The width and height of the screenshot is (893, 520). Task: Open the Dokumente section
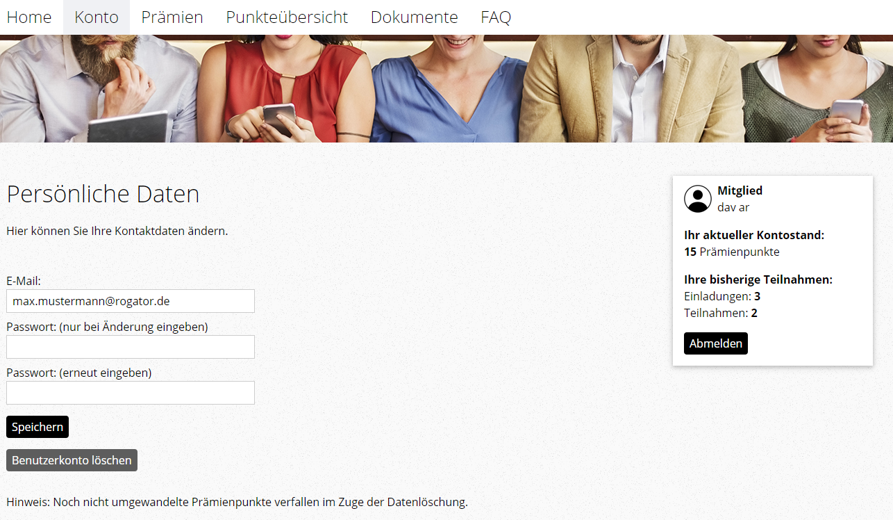tap(414, 17)
